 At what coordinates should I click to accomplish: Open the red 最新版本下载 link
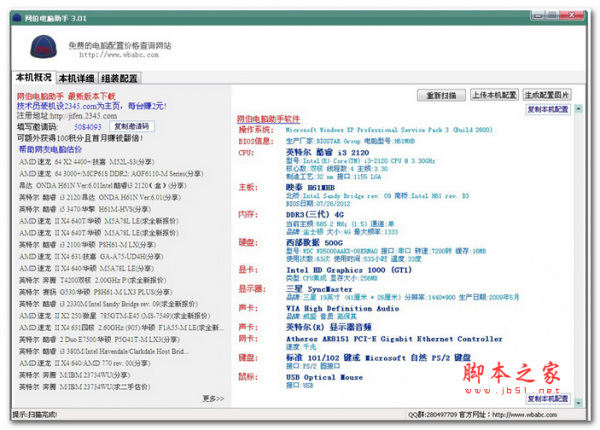tap(92, 96)
